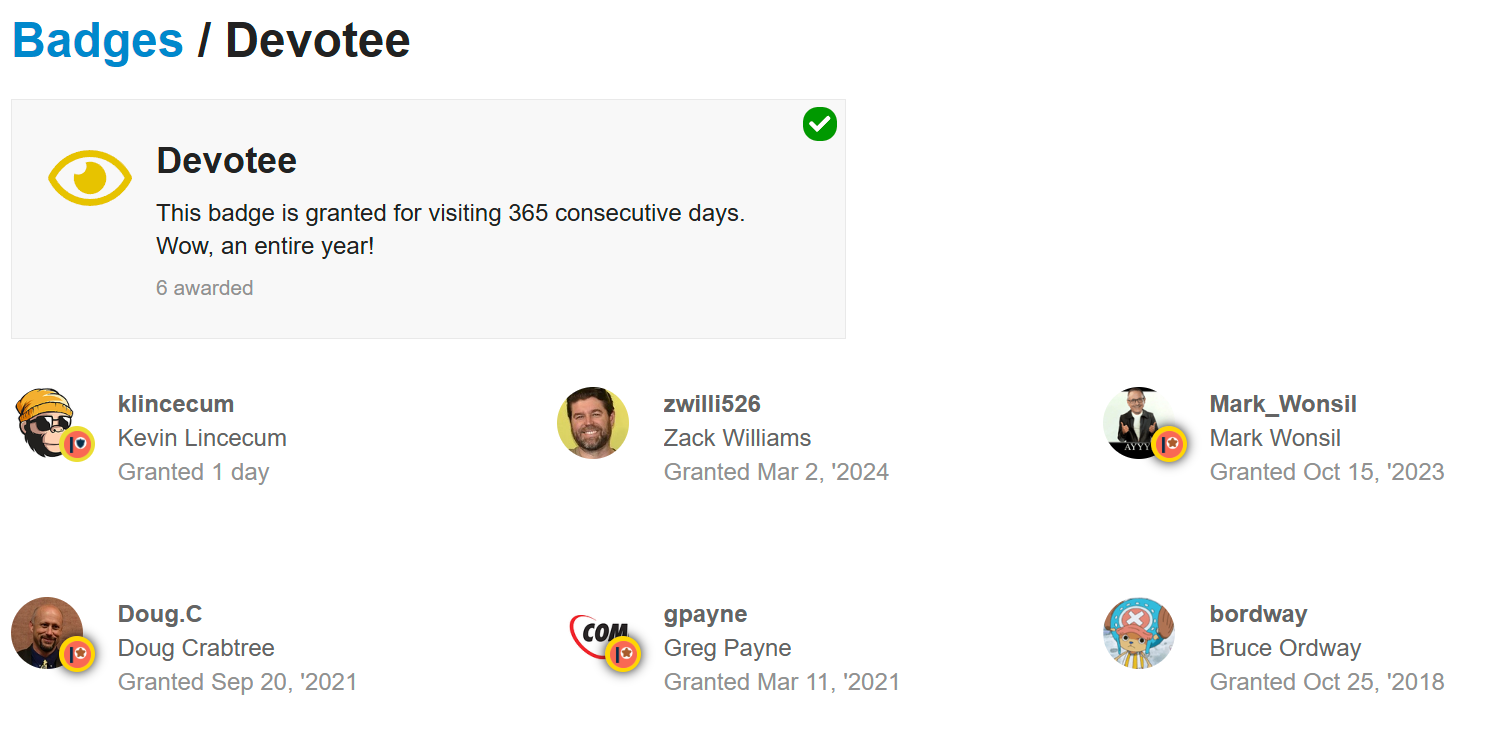The height and width of the screenshot is (751, 1500).
Task: Click the Granted Mar 2, '2024 date
Action: pos(776,472)
